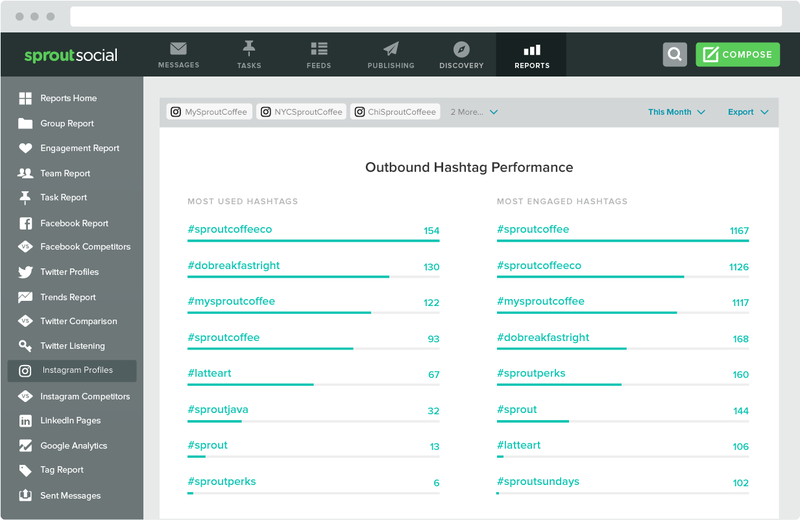Select Instagram Competitors in sidebar
This screenshot has height=520, width=800.
(x=72, y=397)
